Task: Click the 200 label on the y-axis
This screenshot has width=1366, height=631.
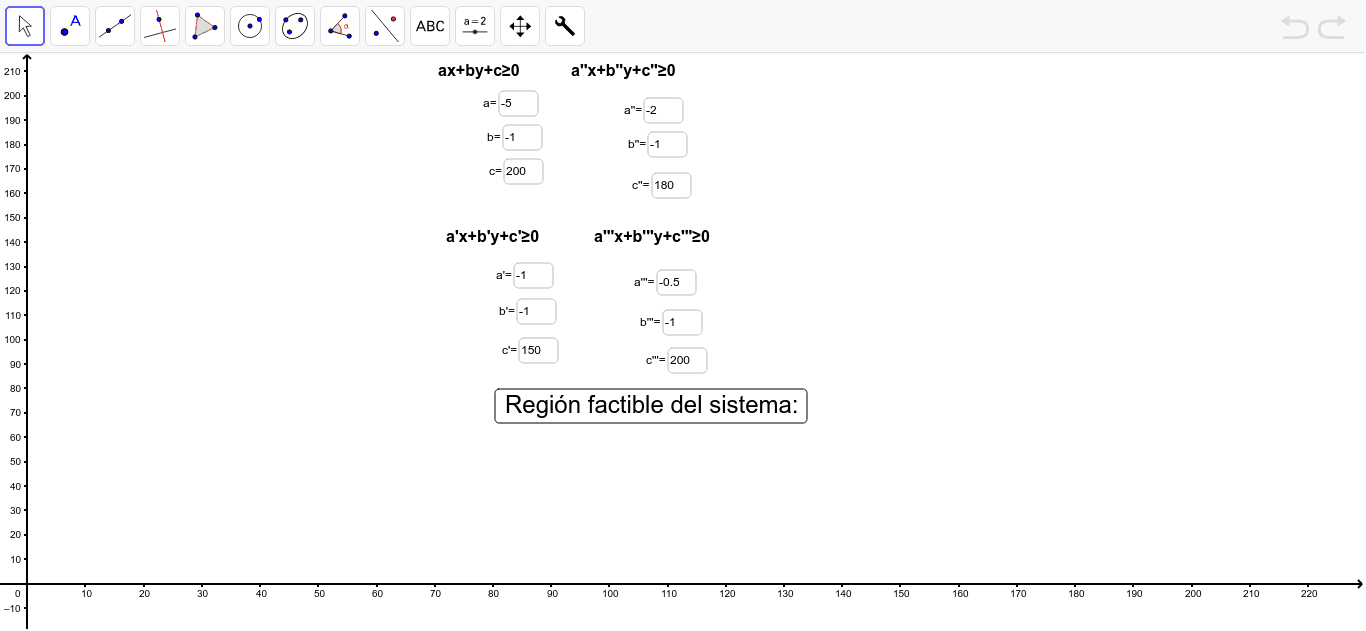Action: (x=12, y=96)
